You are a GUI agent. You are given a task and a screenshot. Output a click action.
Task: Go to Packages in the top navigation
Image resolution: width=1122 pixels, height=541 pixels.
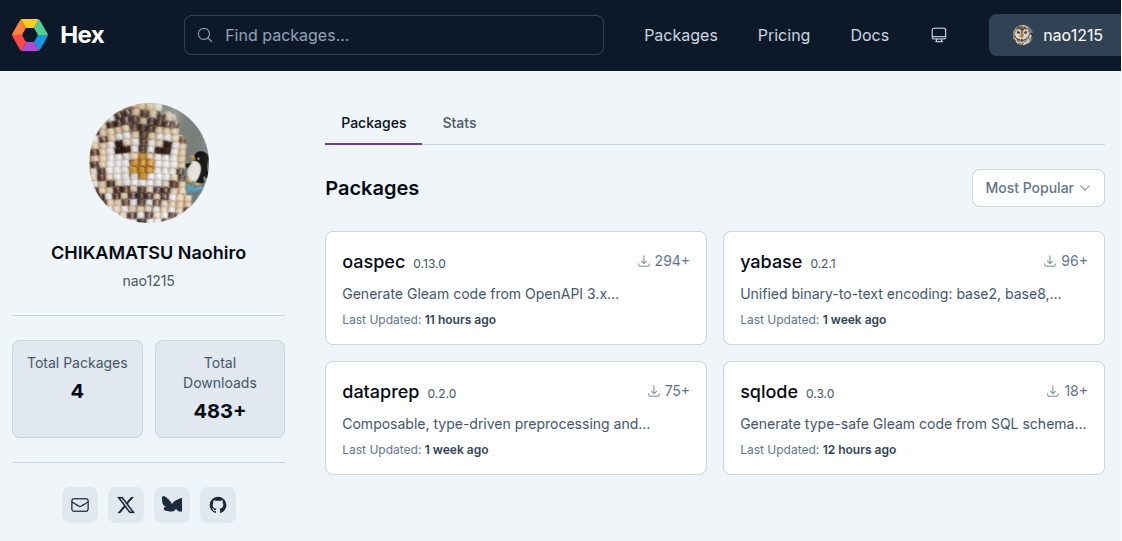click(680, 35)
